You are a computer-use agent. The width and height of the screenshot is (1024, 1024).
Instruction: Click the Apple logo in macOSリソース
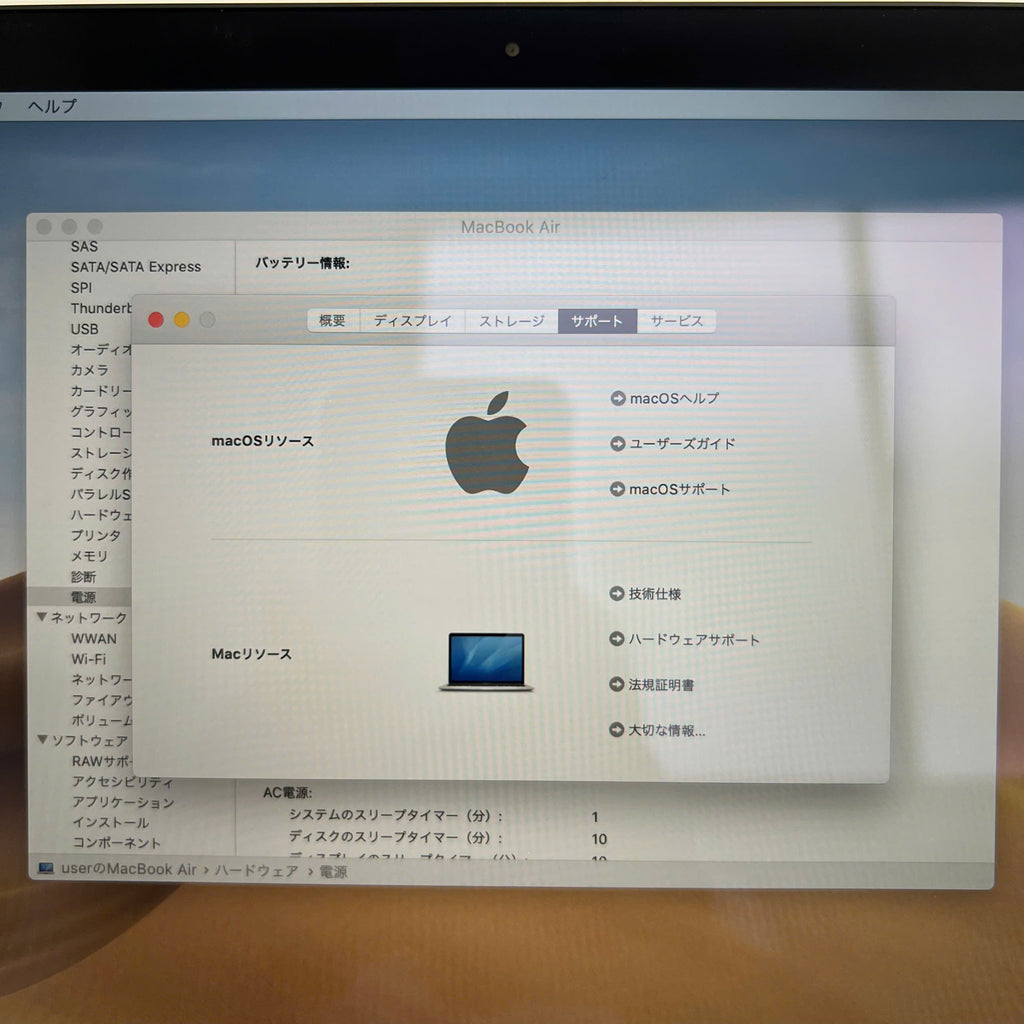pos(487,443)
